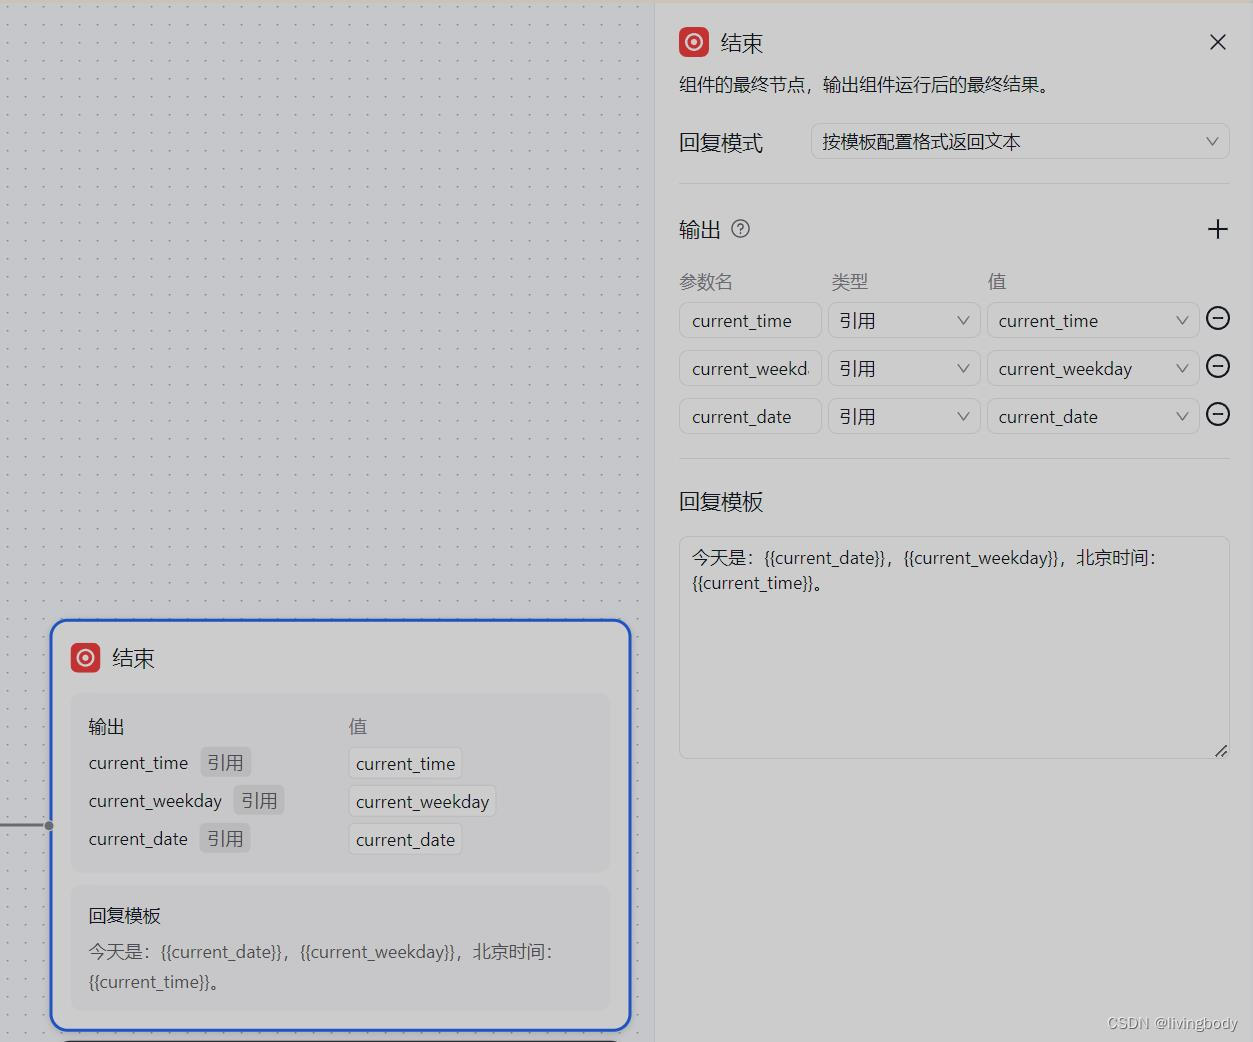Image resolution: width=1253 pixels, height=1042 pixels.
Task: Click the 回复模板 label in the node
Action: point(124,916)
